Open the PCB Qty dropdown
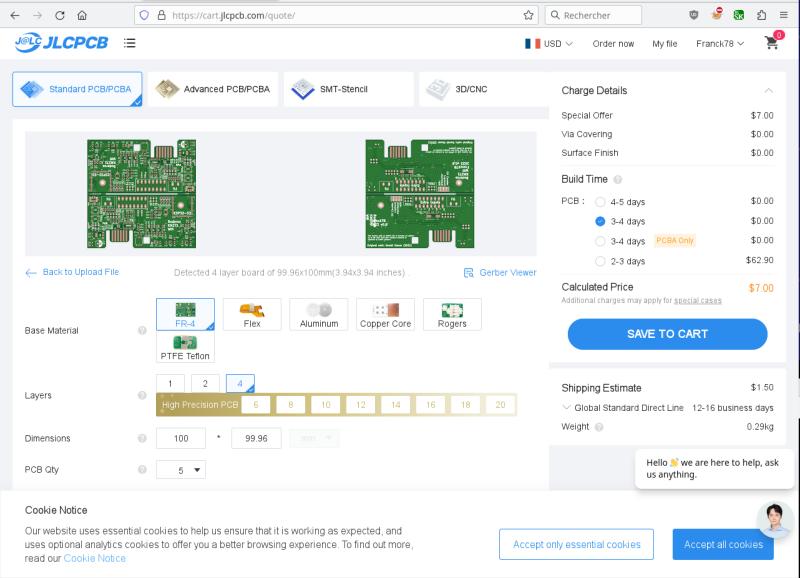This screenshot has width=800, height=578. point(181,470)
